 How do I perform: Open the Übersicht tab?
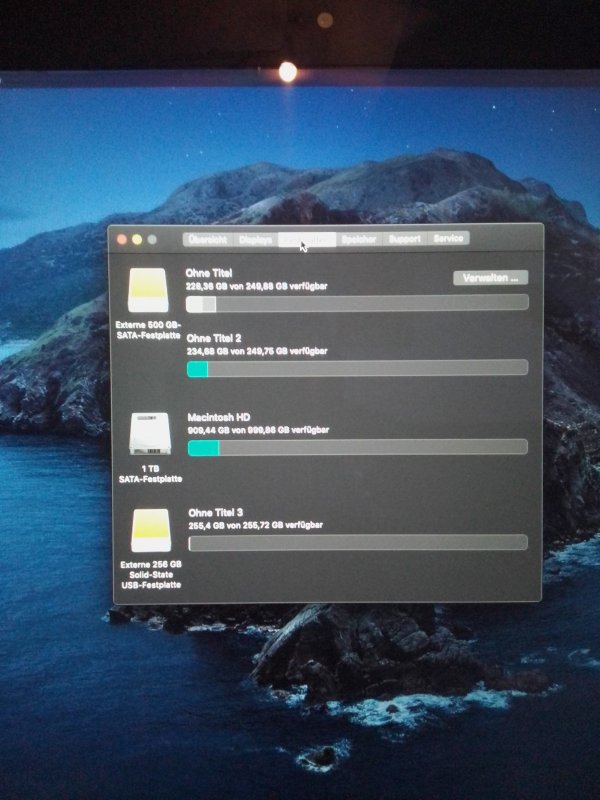207,240
